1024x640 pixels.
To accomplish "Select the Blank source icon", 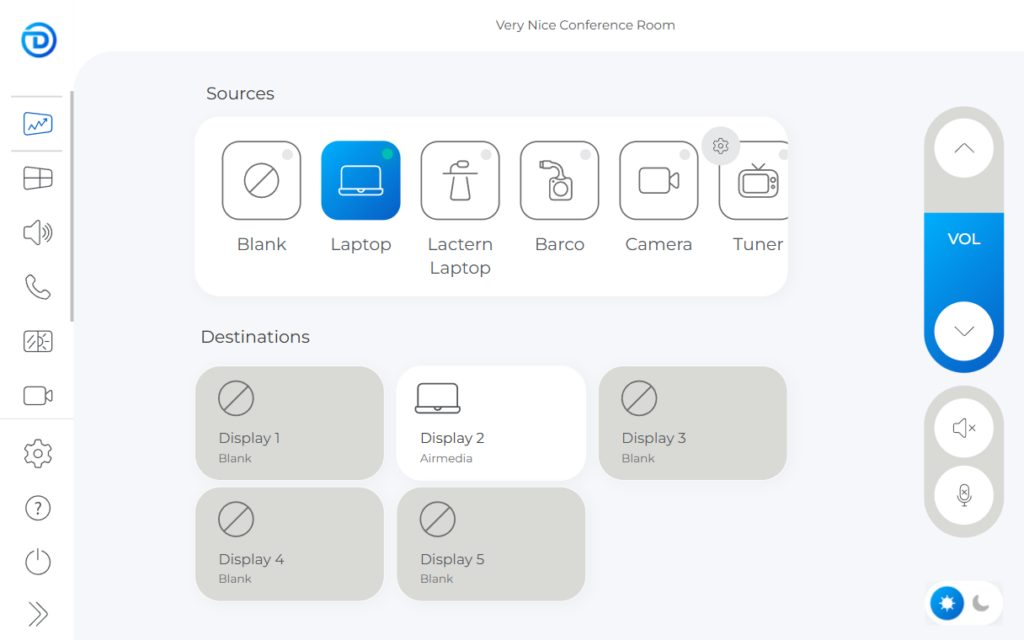I will click(261, 181).
